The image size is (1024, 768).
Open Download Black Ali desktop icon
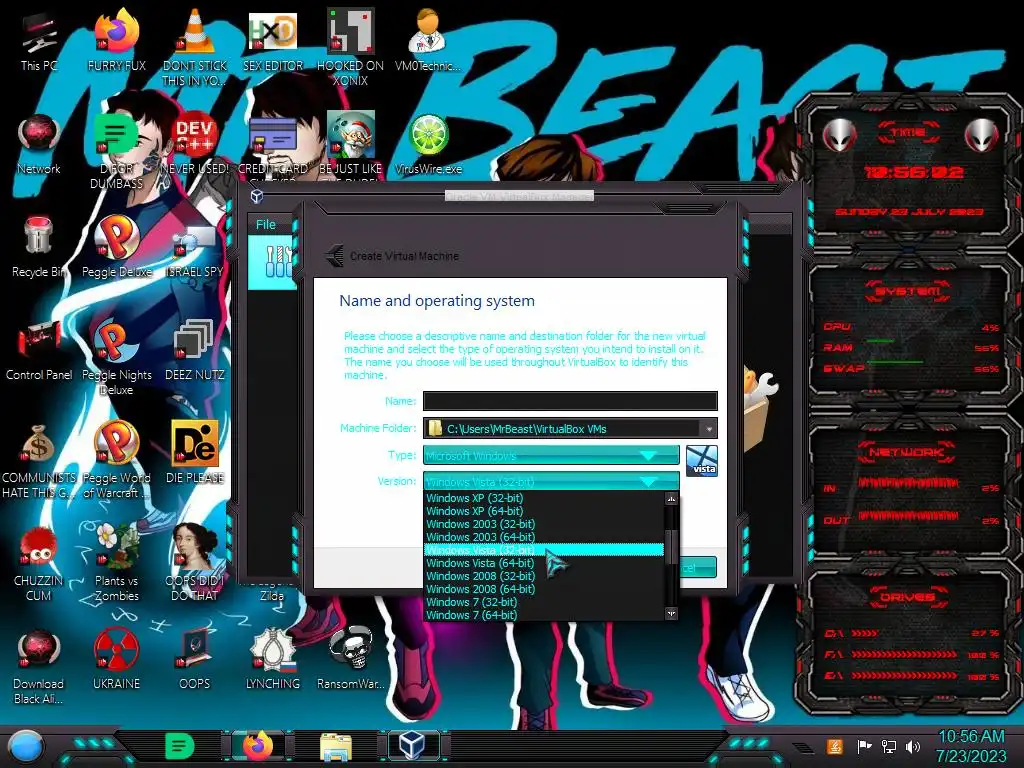pyautogui.click(x=39, y=667)
